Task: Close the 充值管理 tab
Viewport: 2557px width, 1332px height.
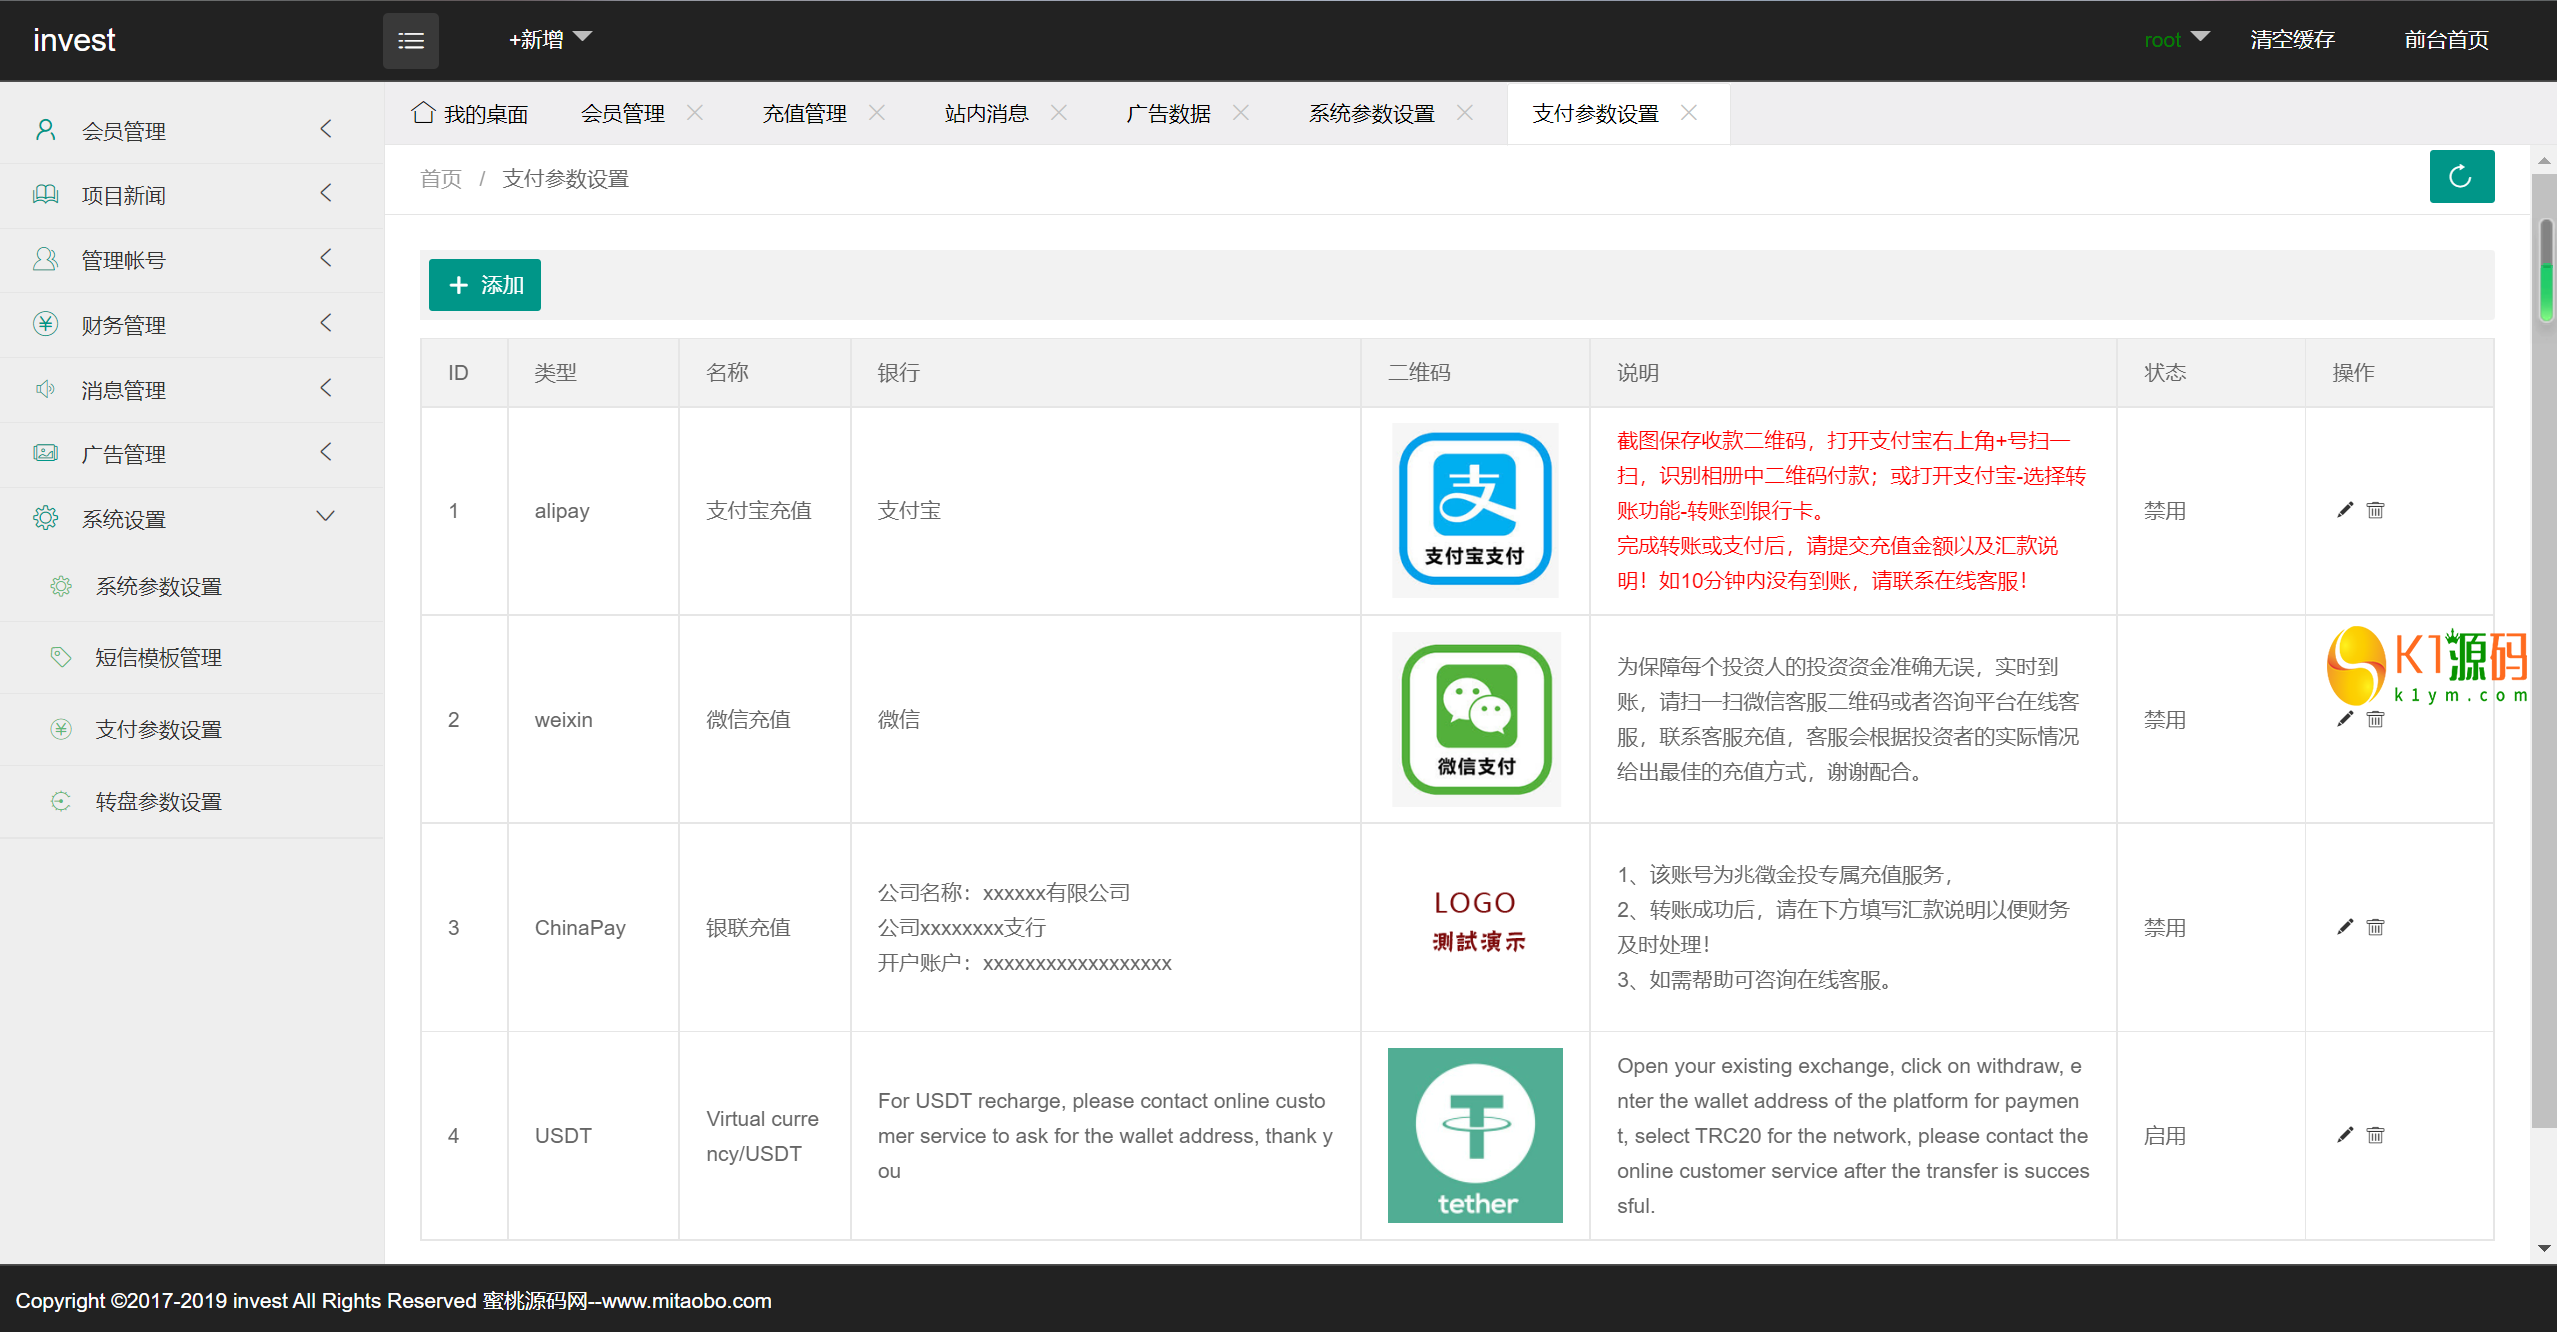Action: click(x=877, y=113)
